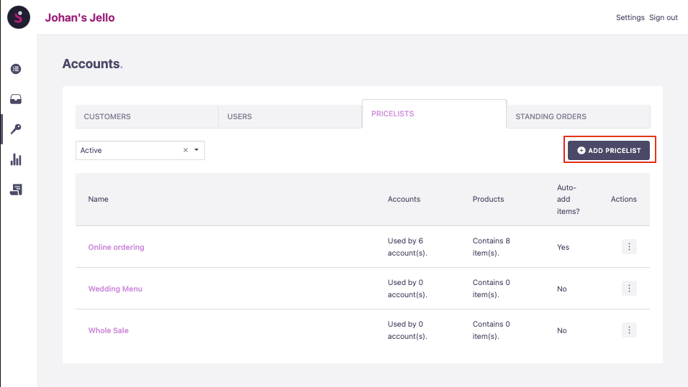The width and height of the screenshot is (688, 387).
Task: Clear the Active filter with the x
Action: 186,150
